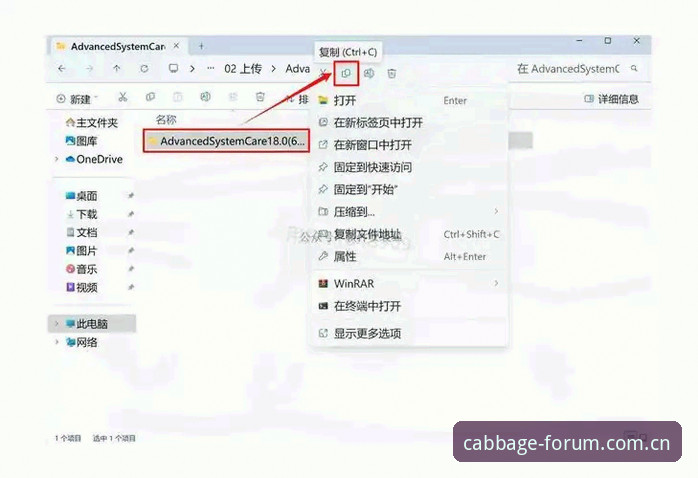The width and height of the screenshot is (698, 478).
Task: Expand the 压缩到 submenu arrow
Action: 496,211
